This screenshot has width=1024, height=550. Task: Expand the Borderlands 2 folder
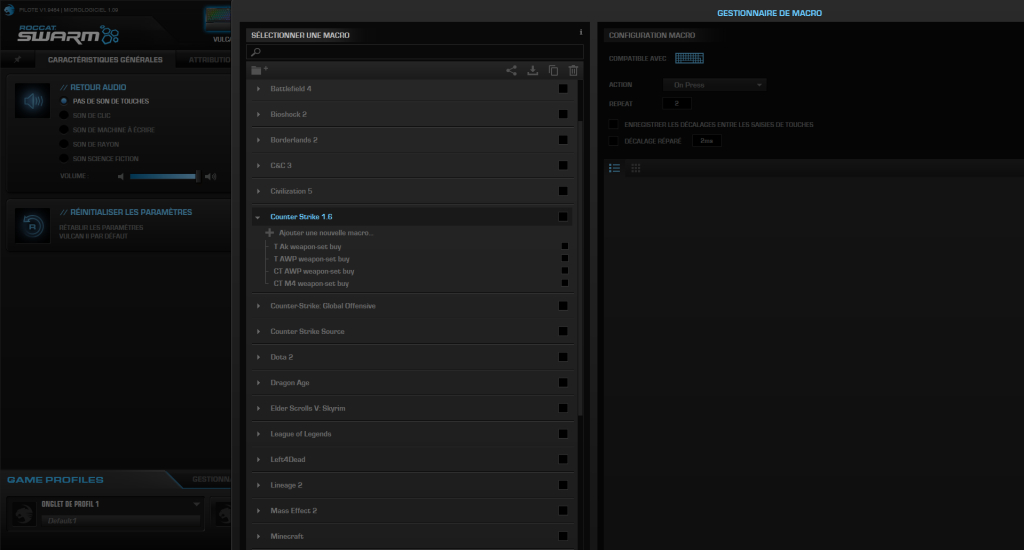tap(259, 140)
